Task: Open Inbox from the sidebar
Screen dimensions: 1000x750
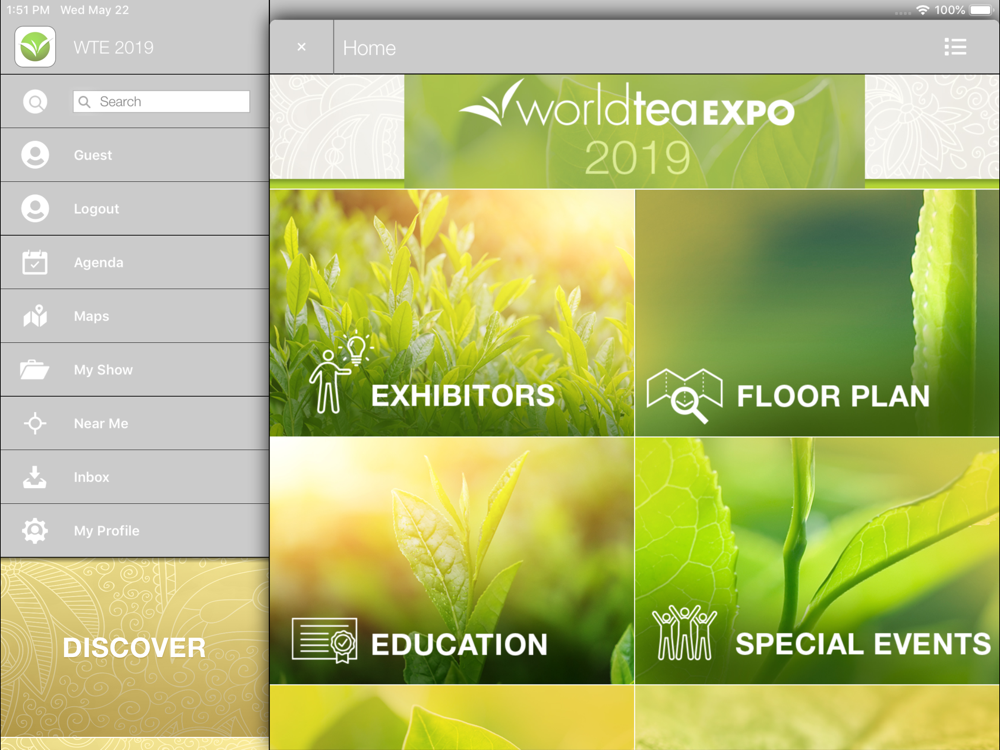Action: point(135,476)
